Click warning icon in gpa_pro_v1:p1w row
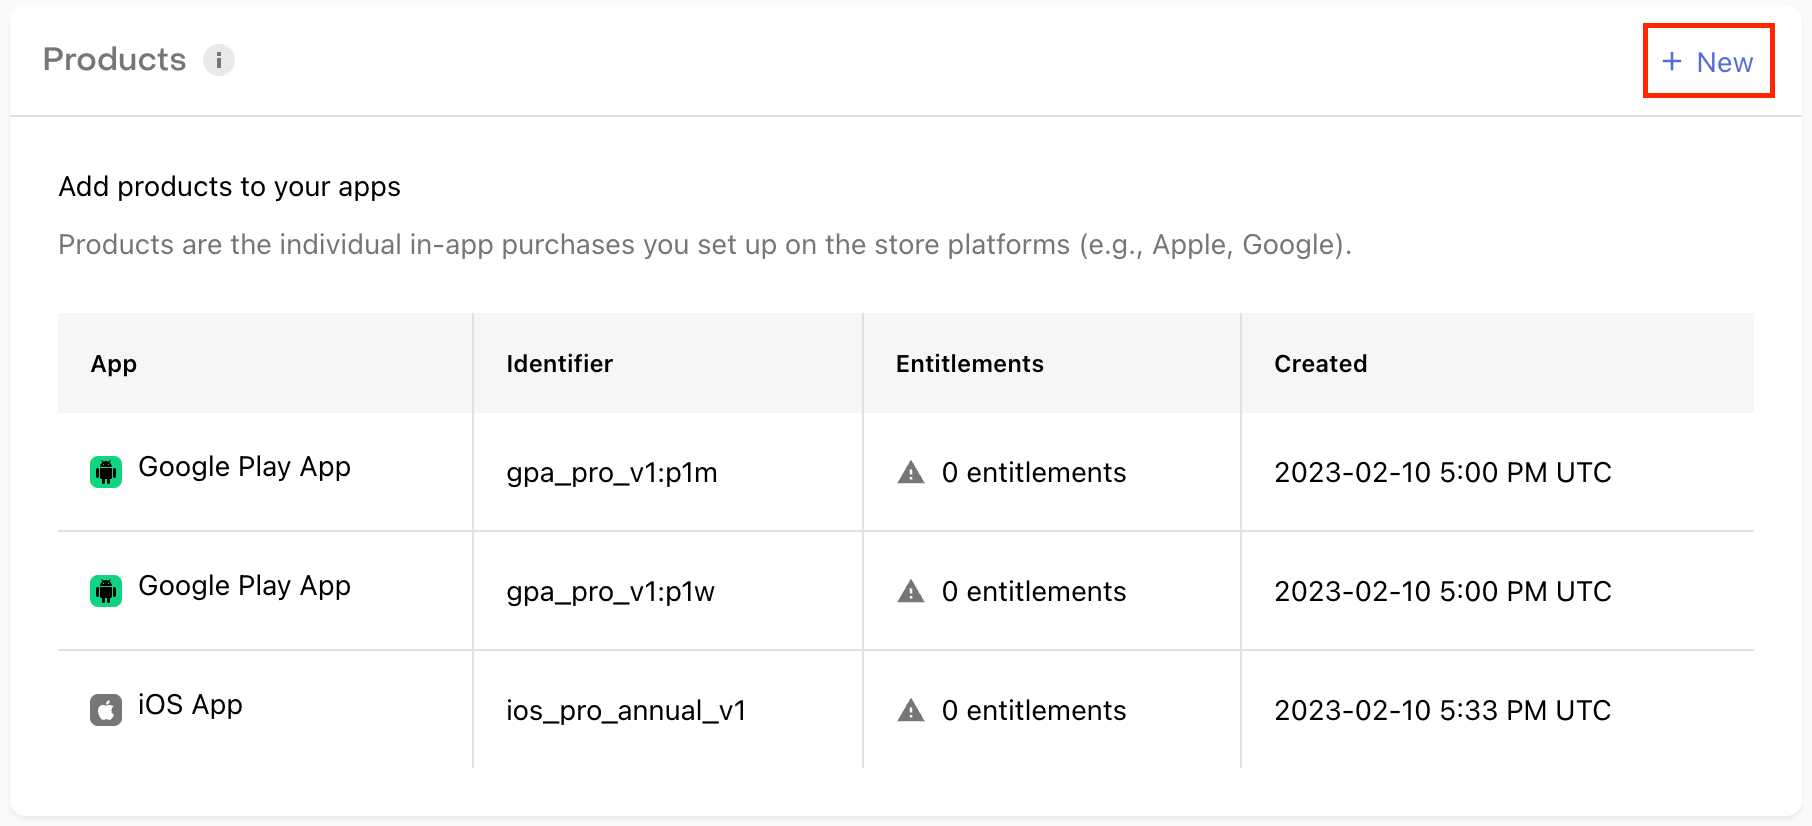 pyautogui.click(x=911, y=591)
